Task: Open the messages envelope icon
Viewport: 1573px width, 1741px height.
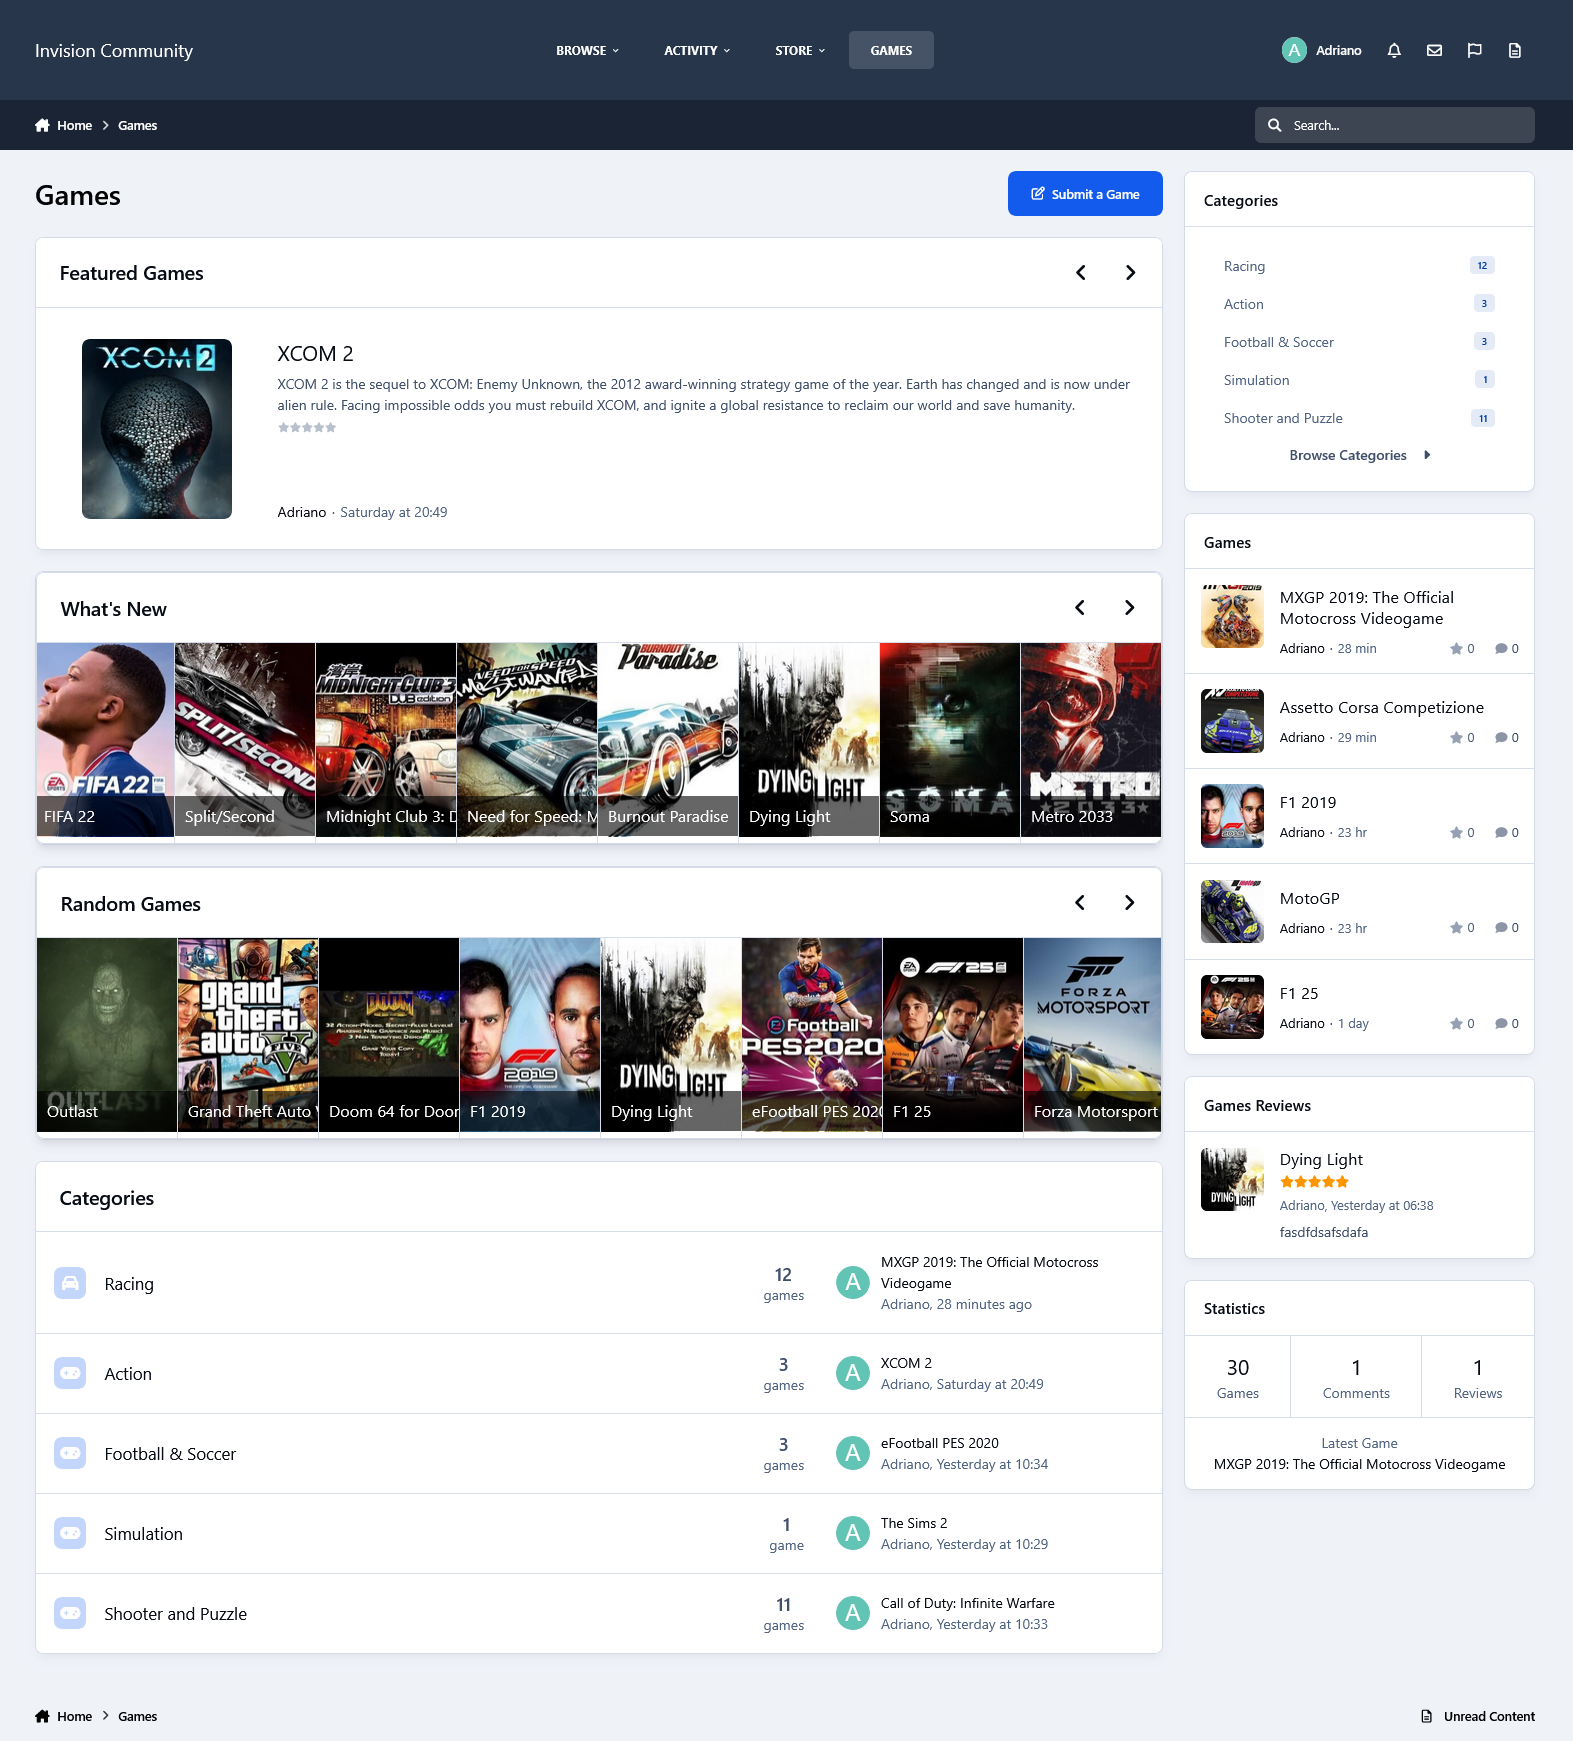Action: [1434, 50]
